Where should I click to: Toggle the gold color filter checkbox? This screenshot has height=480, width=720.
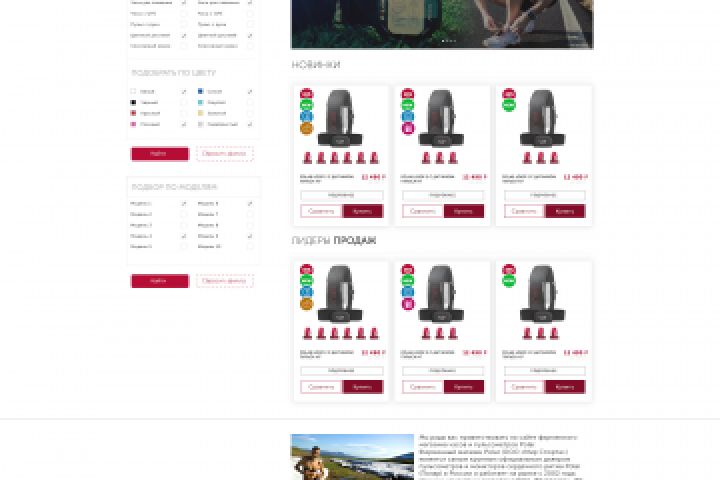(250, 113)
